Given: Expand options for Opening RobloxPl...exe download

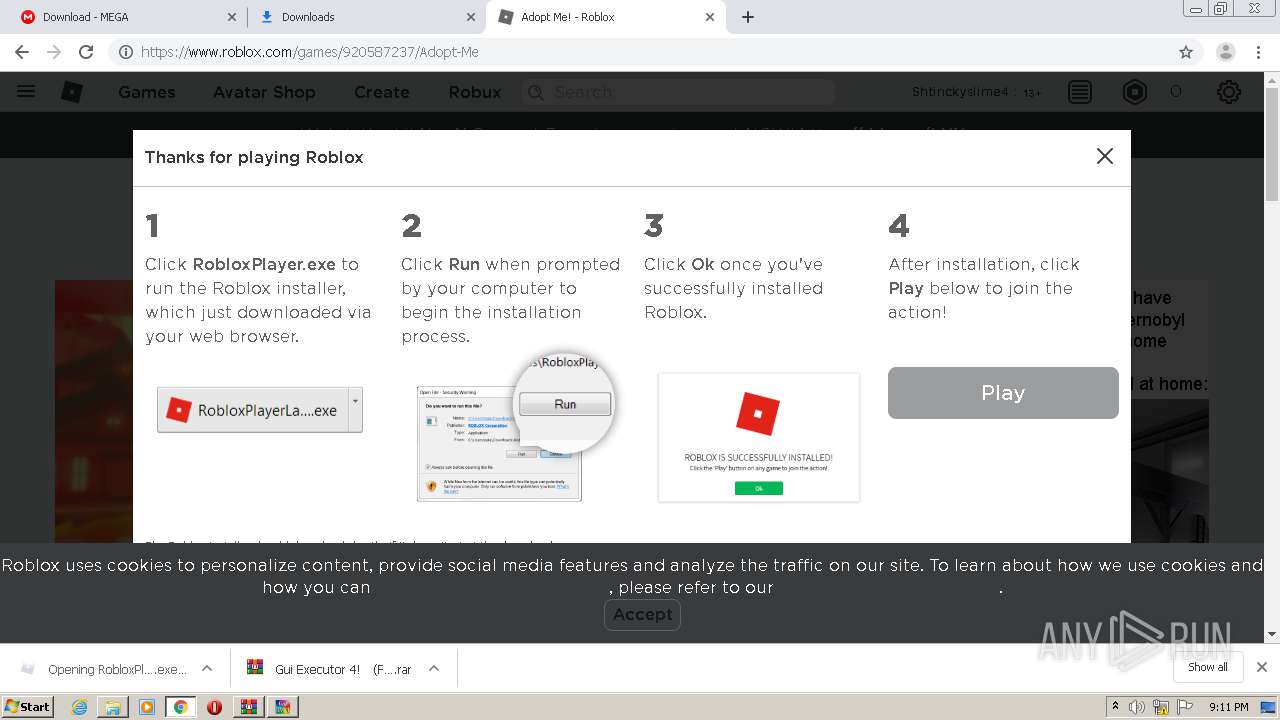Looking at the screenshot, I should [x=207, y=669].
